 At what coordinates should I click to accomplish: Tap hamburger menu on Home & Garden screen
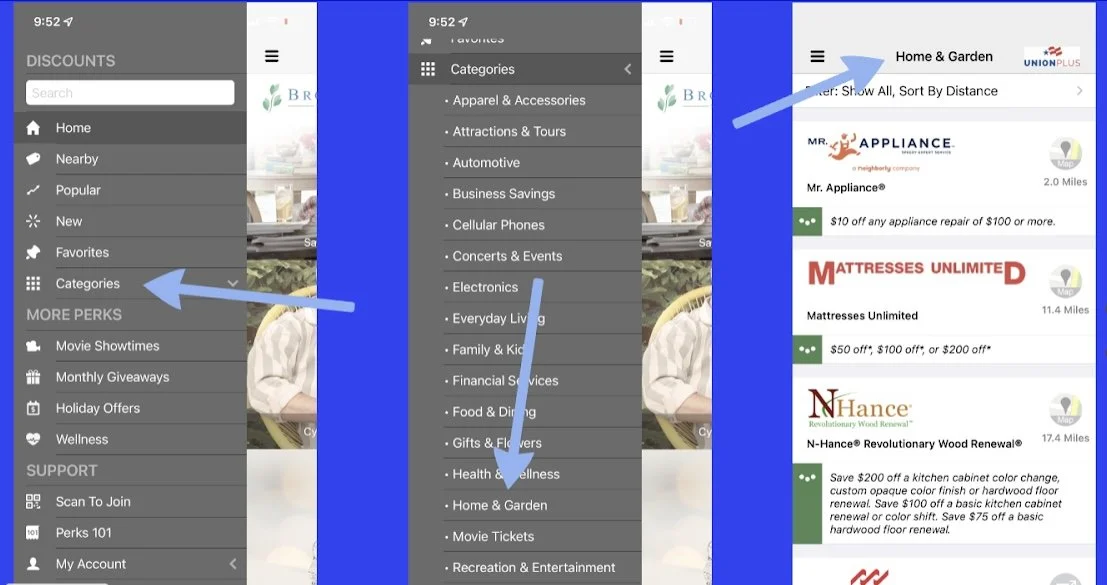point(818,56)
